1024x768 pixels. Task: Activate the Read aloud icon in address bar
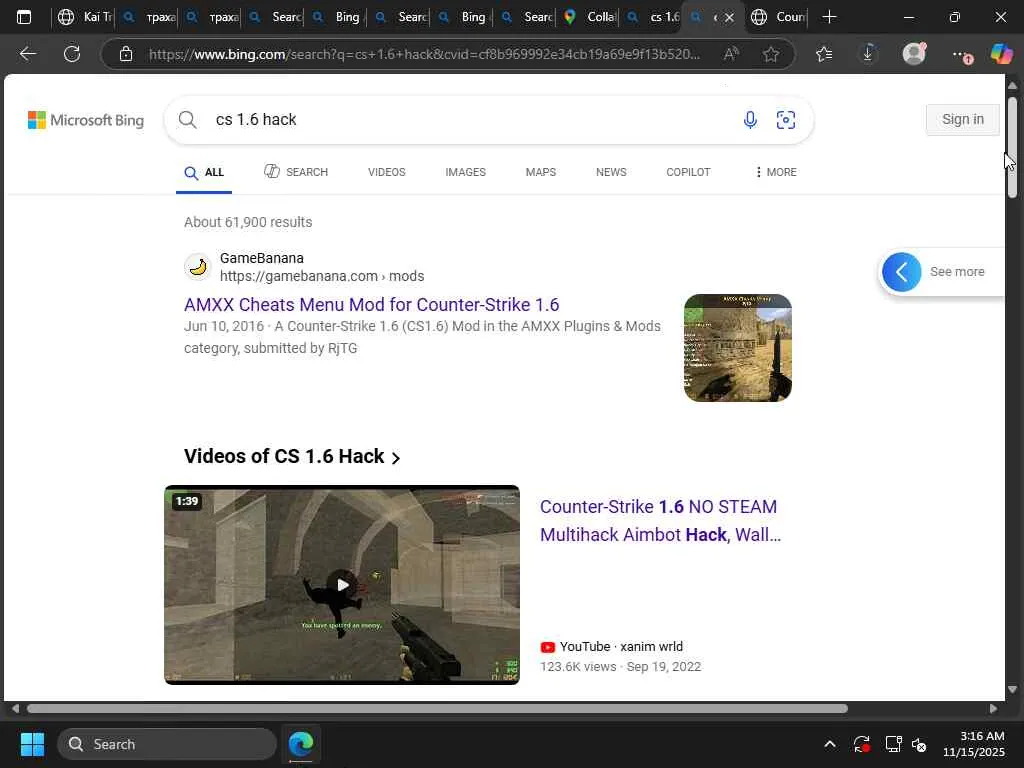[731, 54]
